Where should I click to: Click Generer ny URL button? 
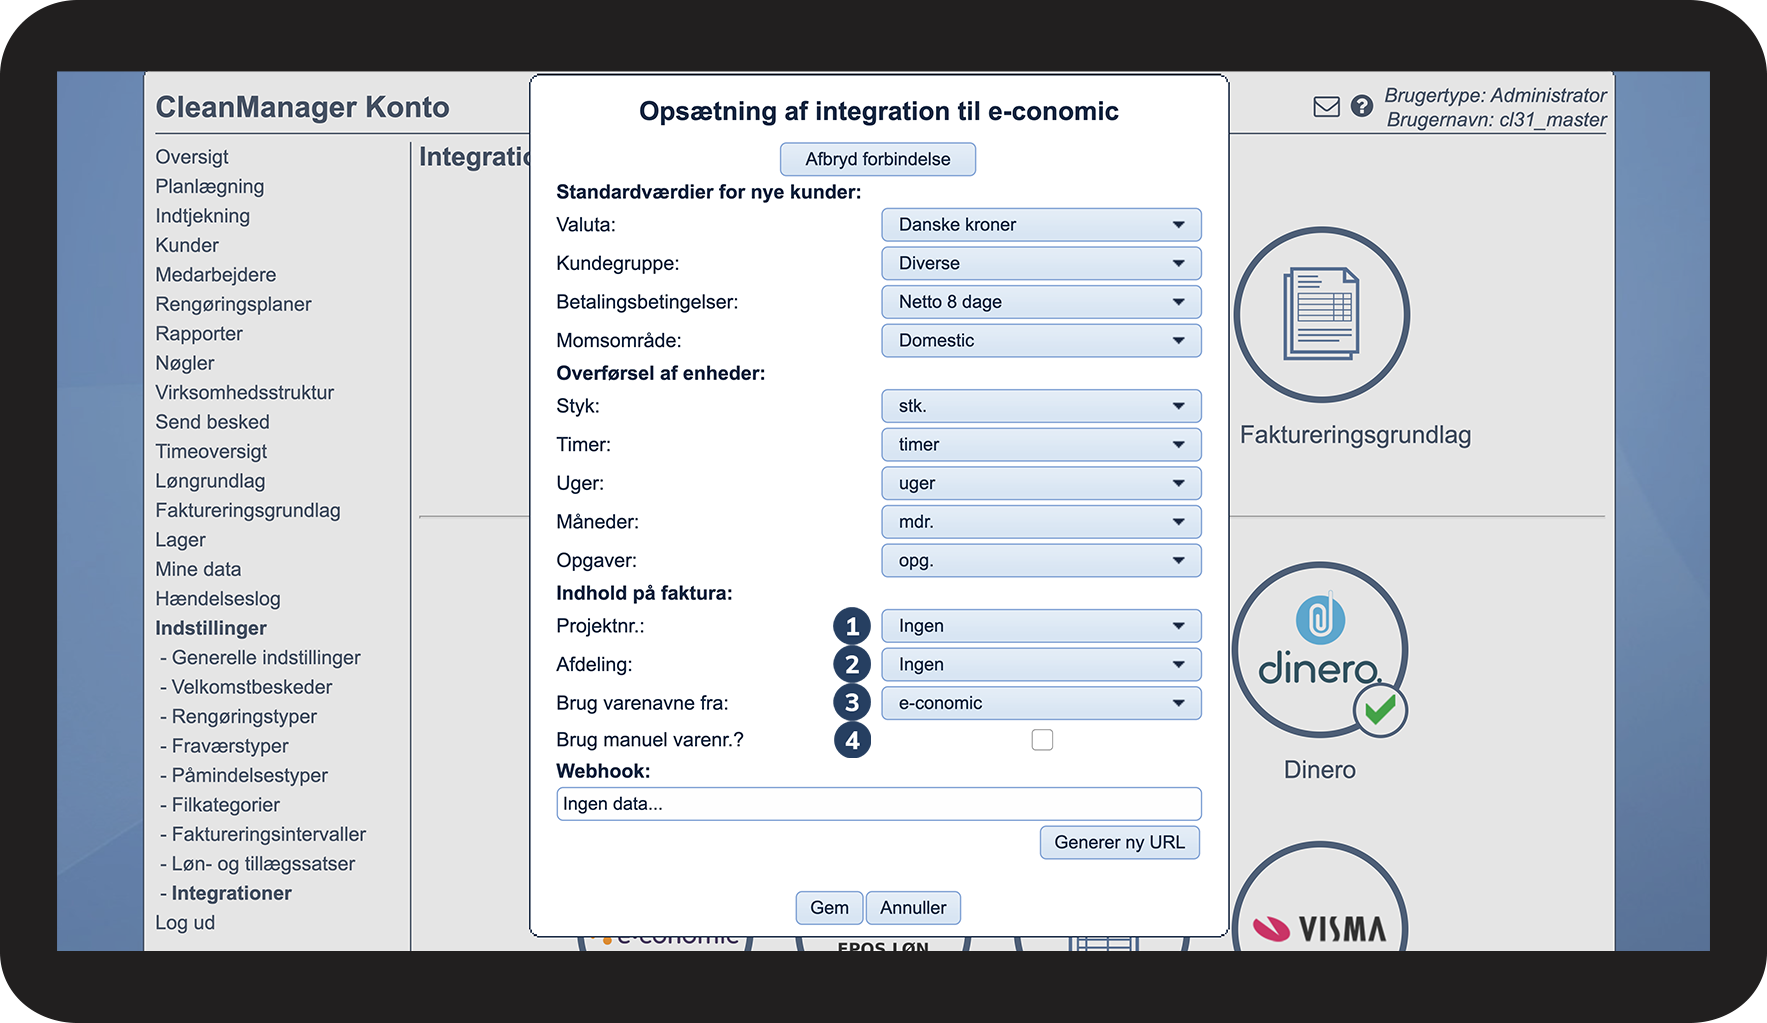click(x=1120, y=843)
